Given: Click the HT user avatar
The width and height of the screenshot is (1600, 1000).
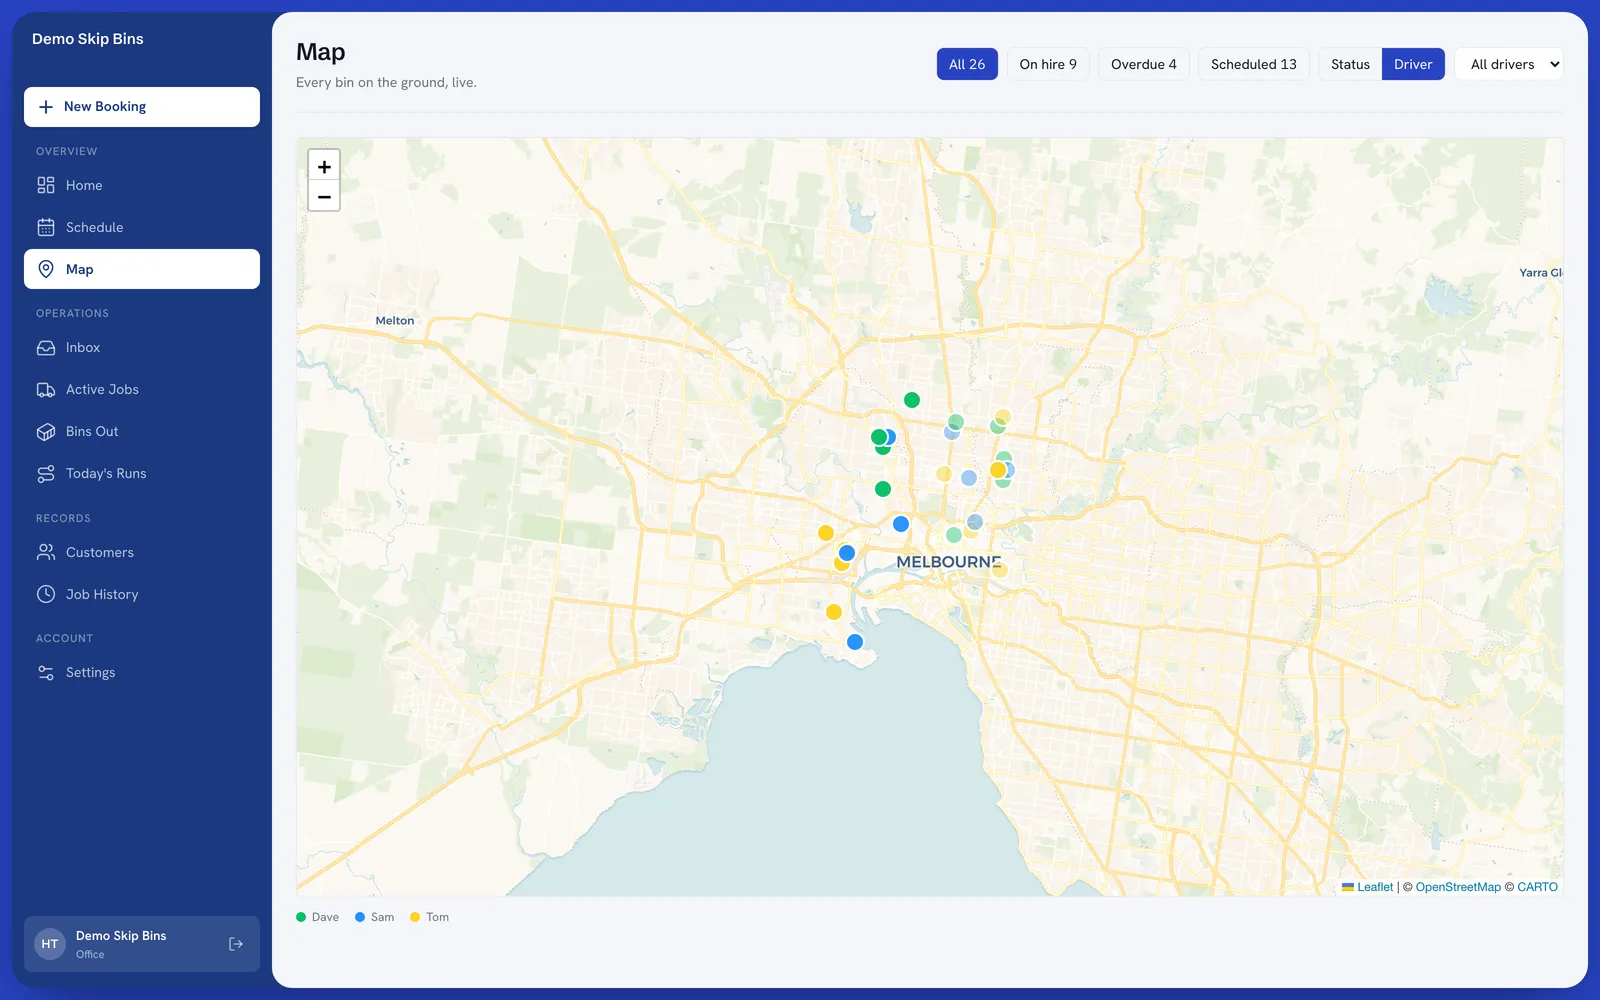Looking at the screenshot, I should click(x=50, y=944).
